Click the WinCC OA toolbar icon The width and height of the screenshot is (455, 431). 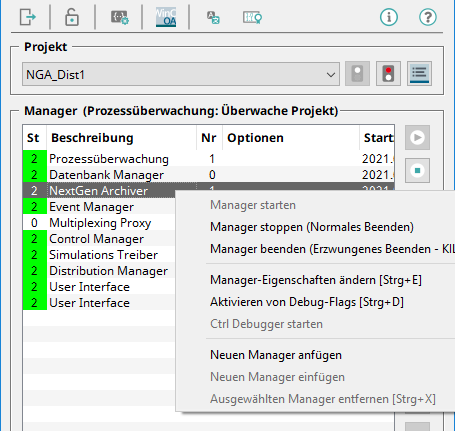pyautogui.click(x=166, y=17)
